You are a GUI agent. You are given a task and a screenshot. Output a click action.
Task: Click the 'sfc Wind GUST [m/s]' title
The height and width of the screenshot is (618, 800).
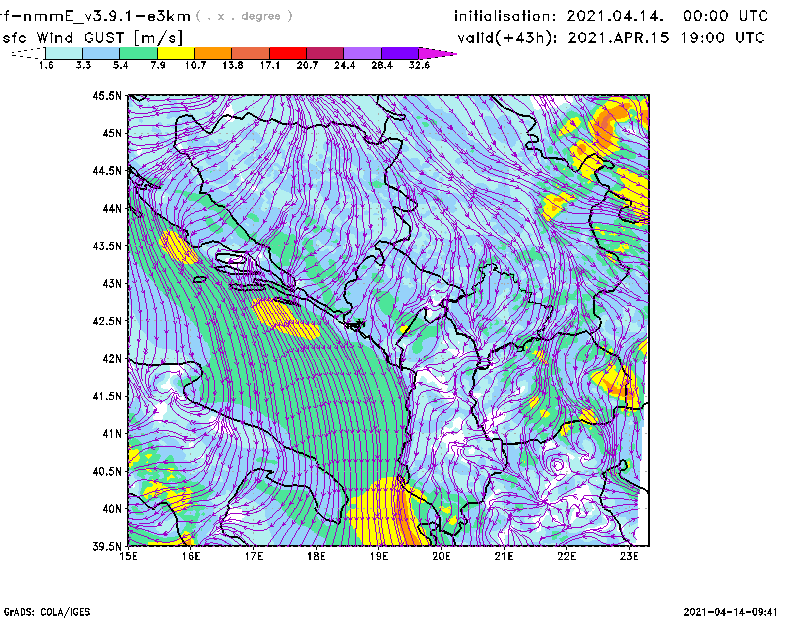coord(92,38)
